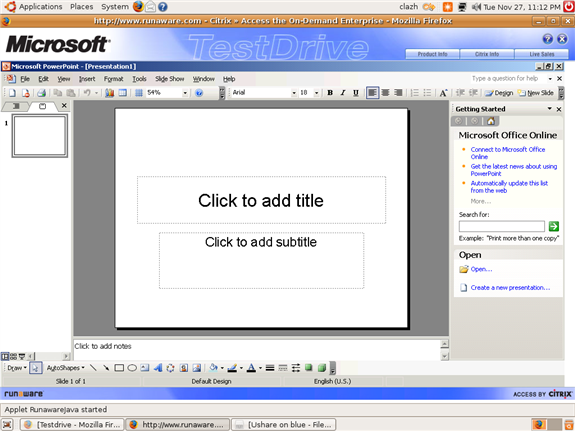Click the Print icon in standard toolbar
Image resolution: width=575 pixels, height=431 pixels.
click(41, 93)
